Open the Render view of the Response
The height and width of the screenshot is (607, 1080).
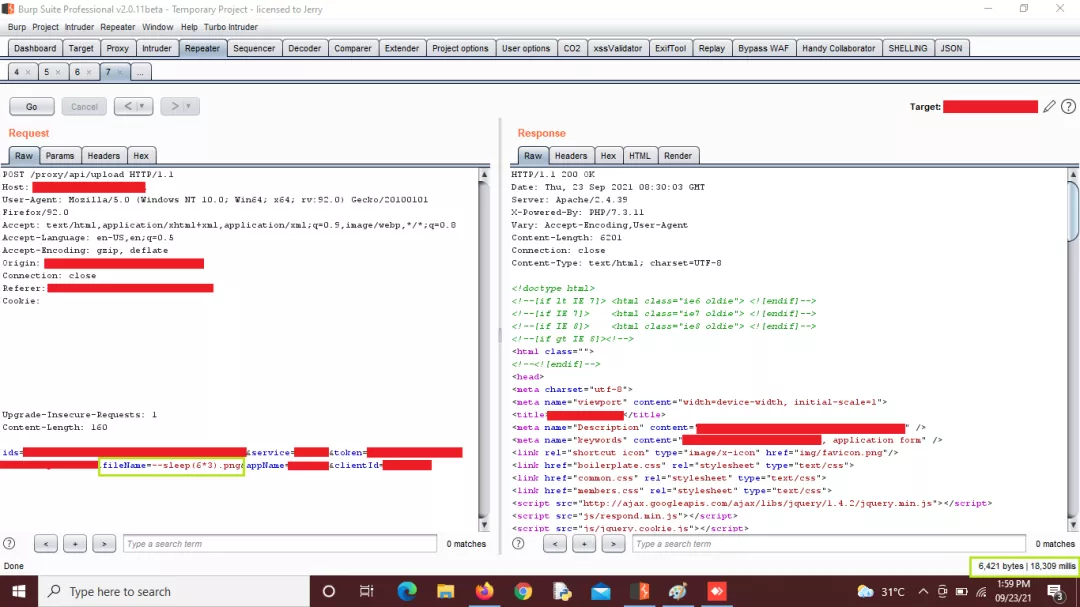pyautogui.click(x=678, y=155)
